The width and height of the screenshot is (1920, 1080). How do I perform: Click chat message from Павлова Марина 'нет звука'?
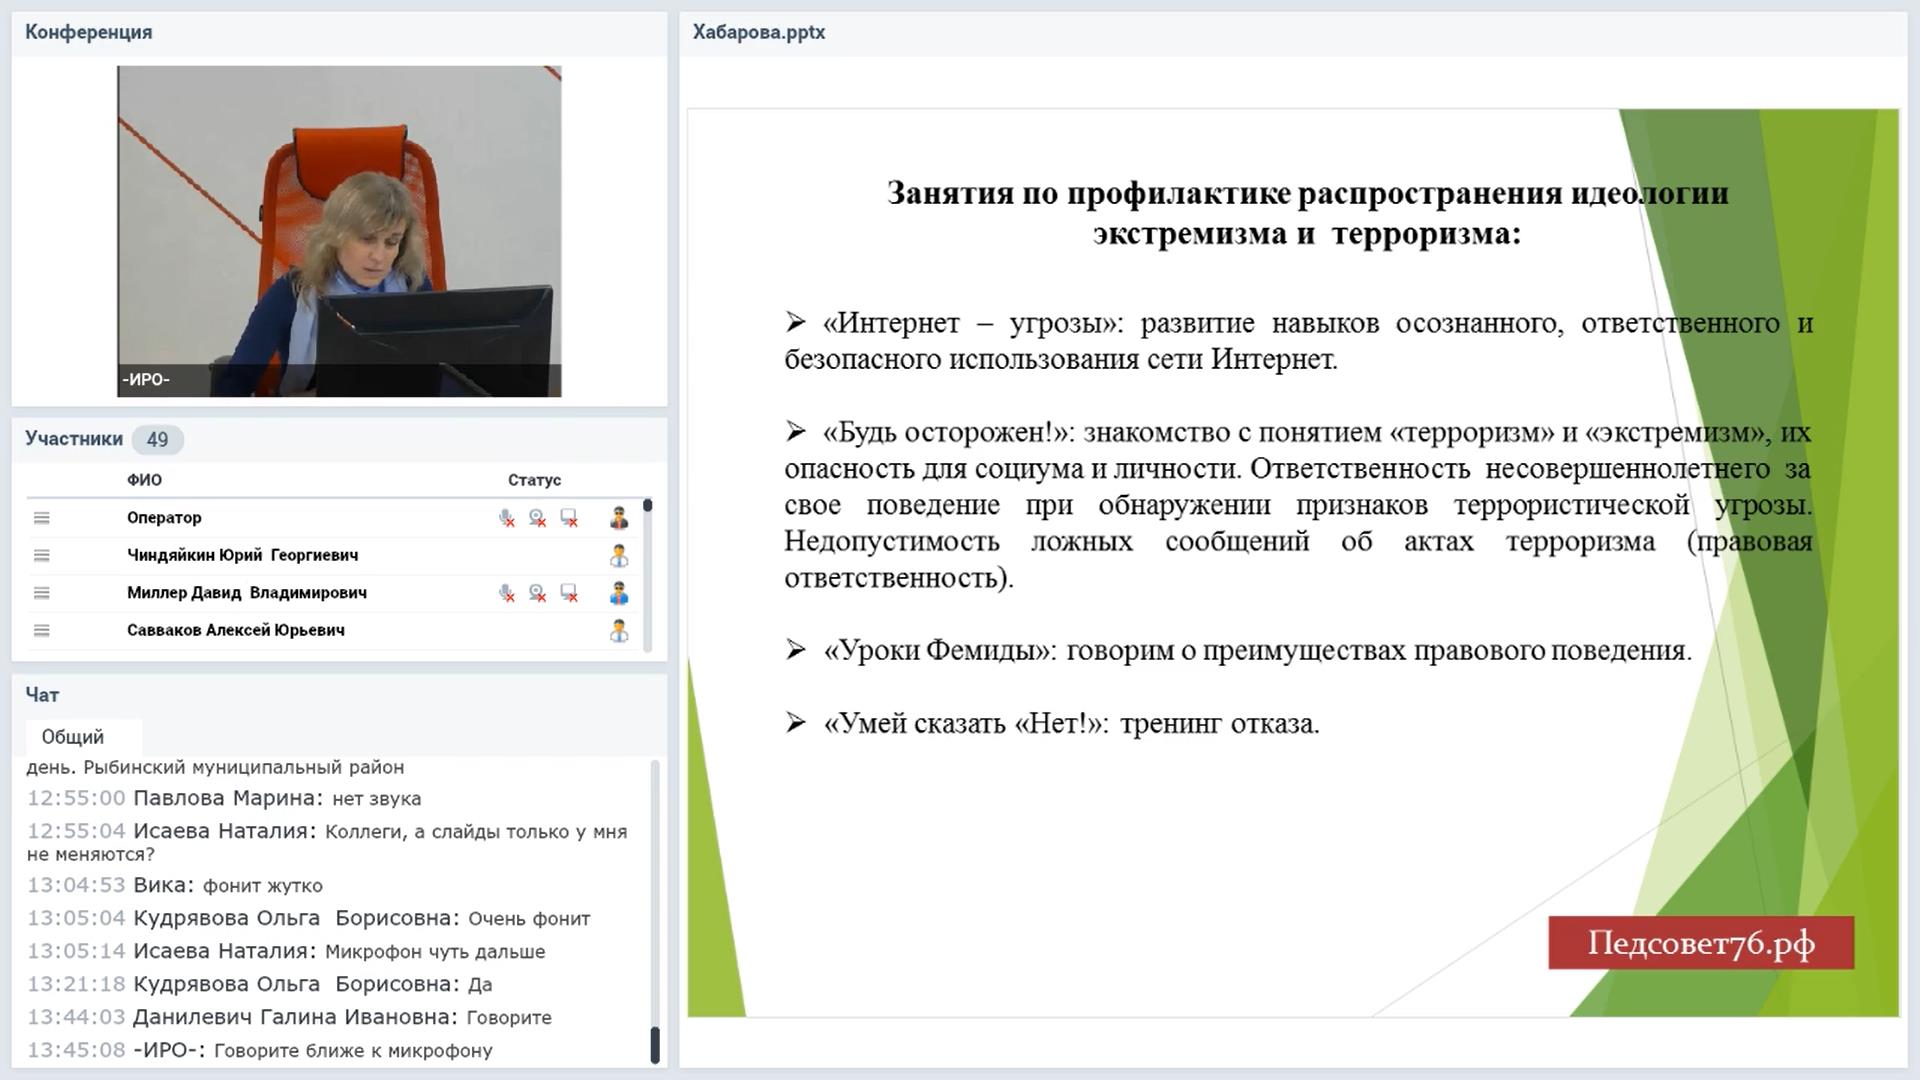pyautogui.click(x=224, y=799)
